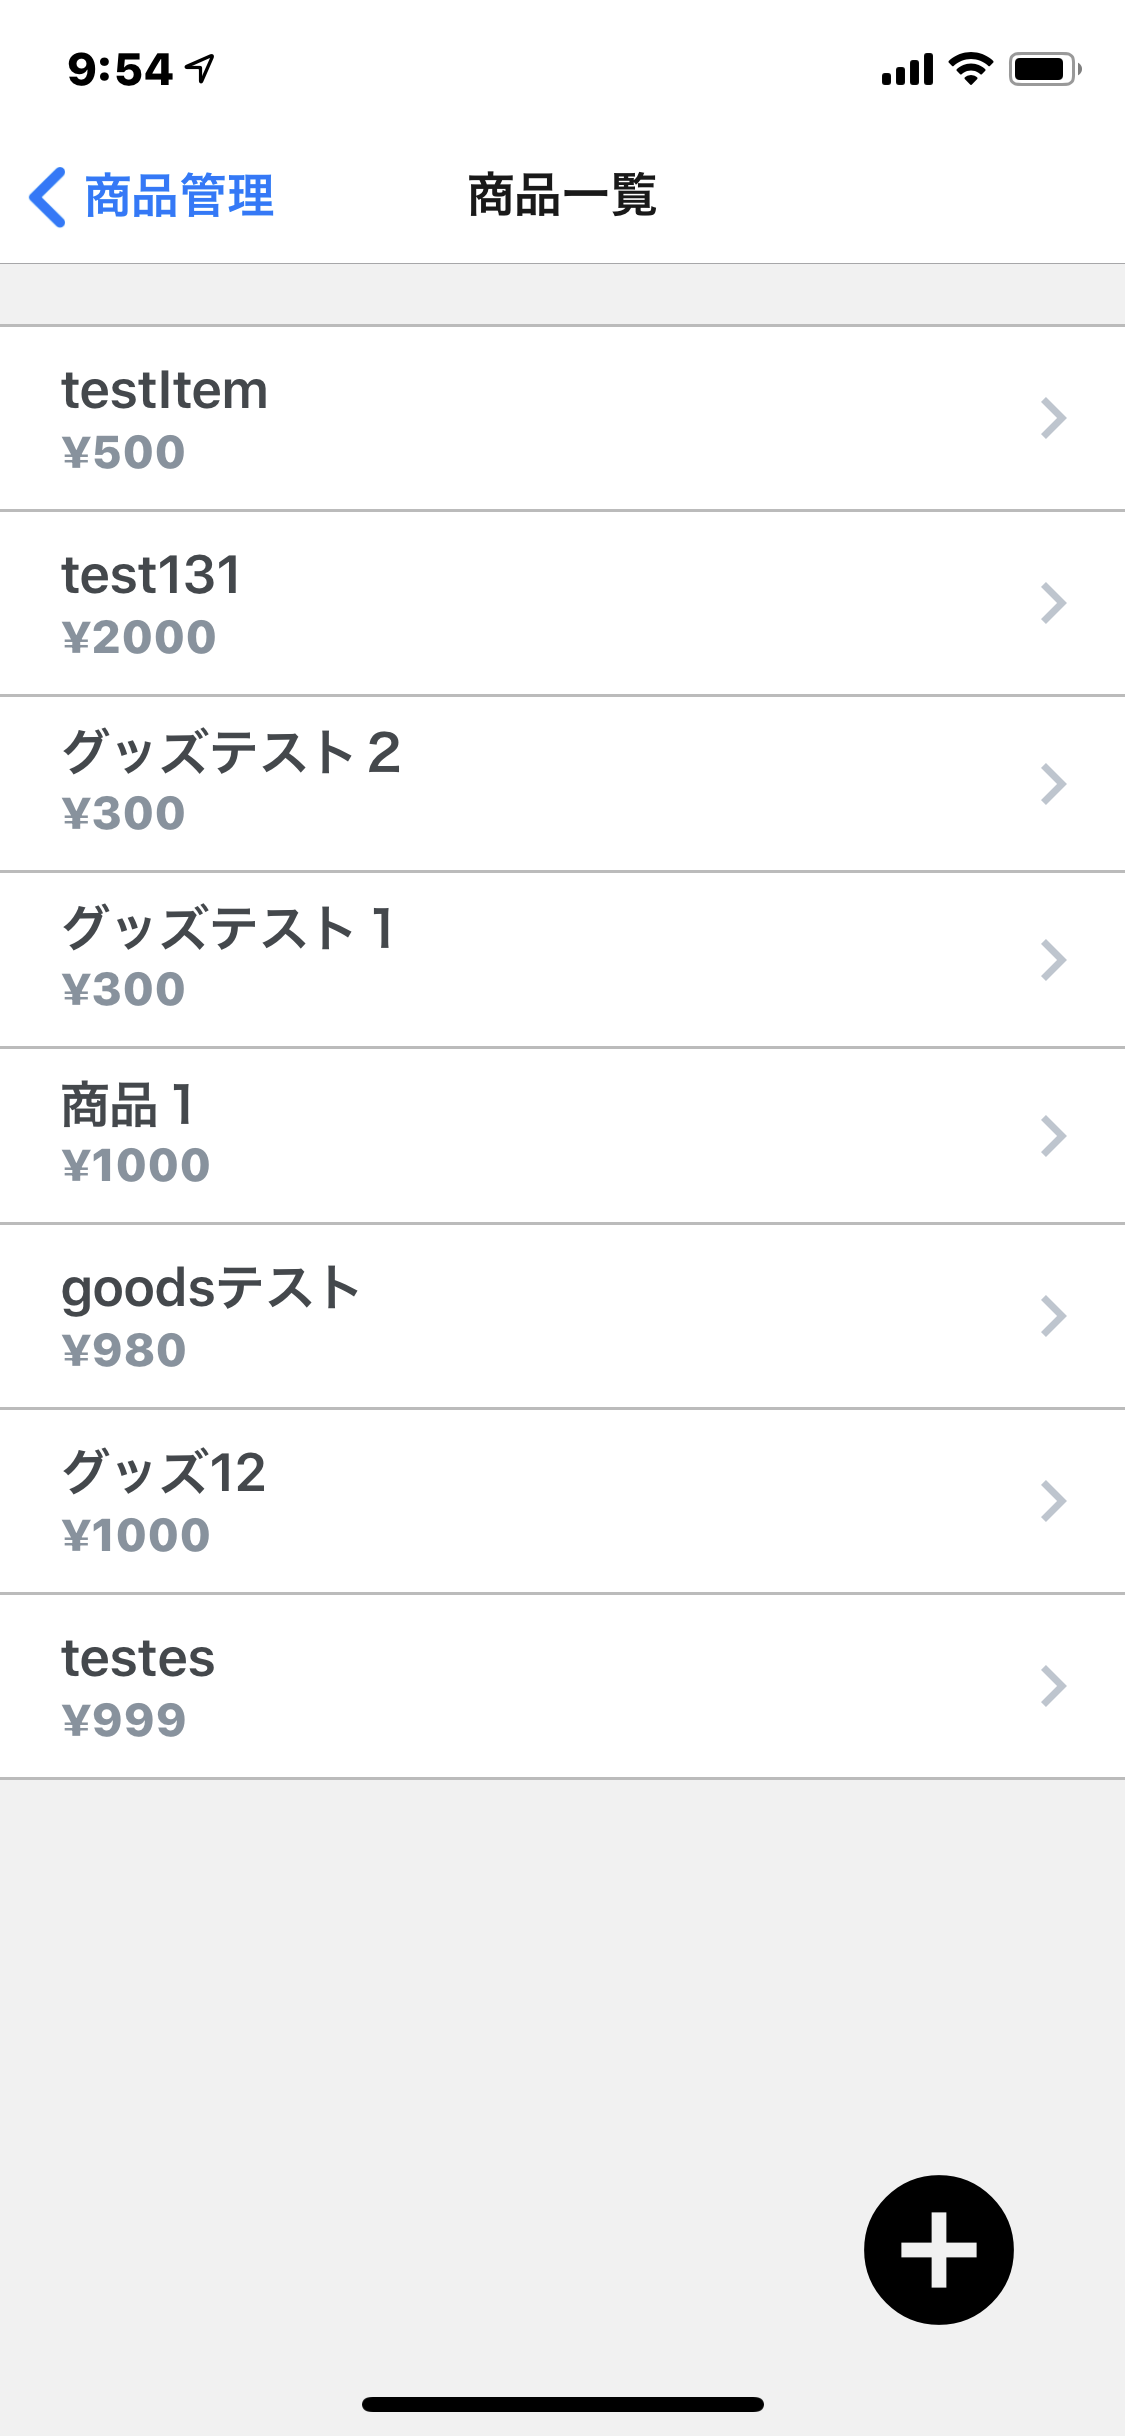This screenshot has height=2436, width=1125.
Task: Tap the chevron beside グッズテスト1
Action: point(1053,960)
